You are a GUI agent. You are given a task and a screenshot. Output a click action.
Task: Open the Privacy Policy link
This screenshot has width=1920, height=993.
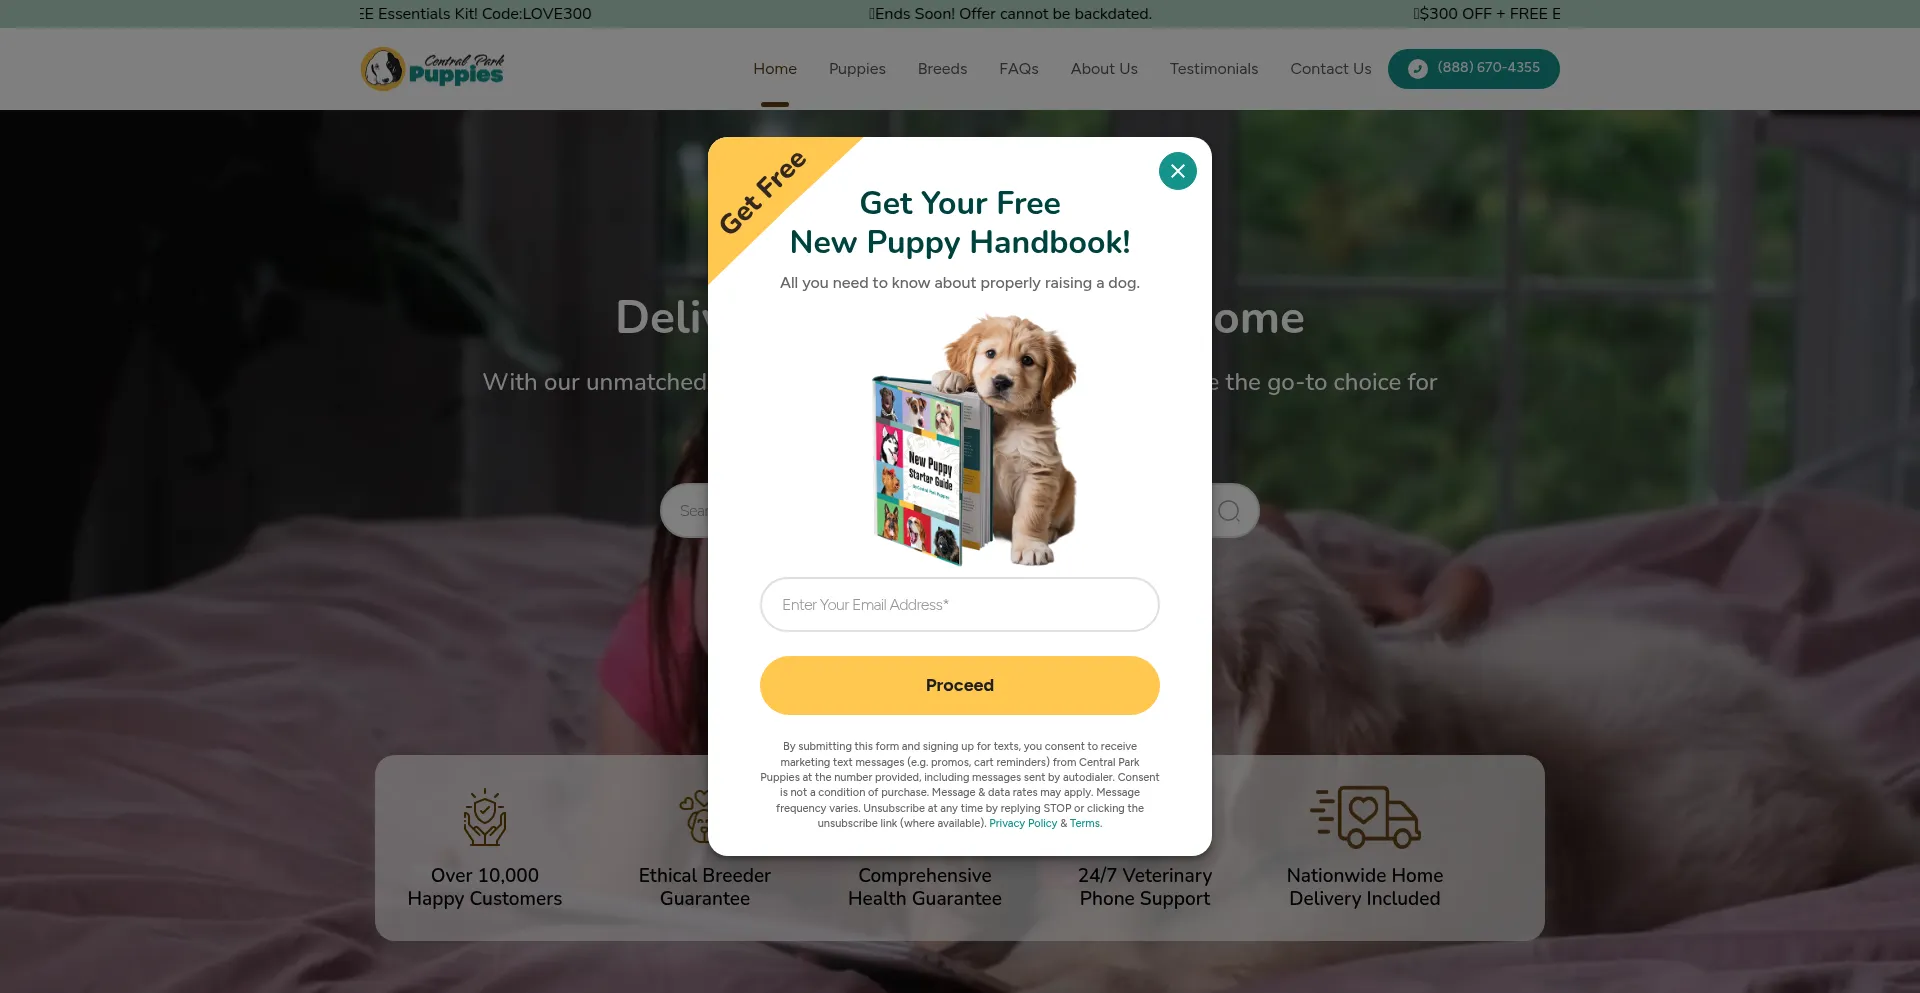point(1023,824)
